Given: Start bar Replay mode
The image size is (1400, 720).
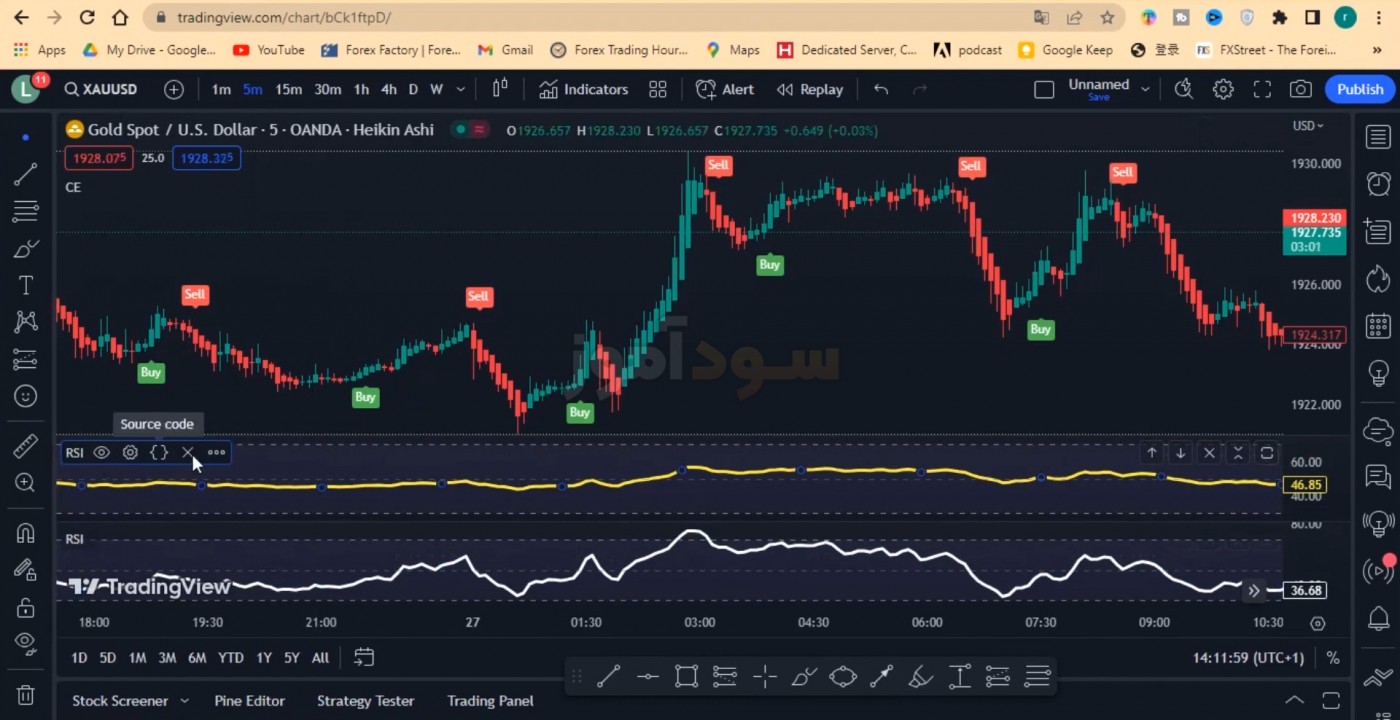Looking at the screenshot, I should point(810,89).
